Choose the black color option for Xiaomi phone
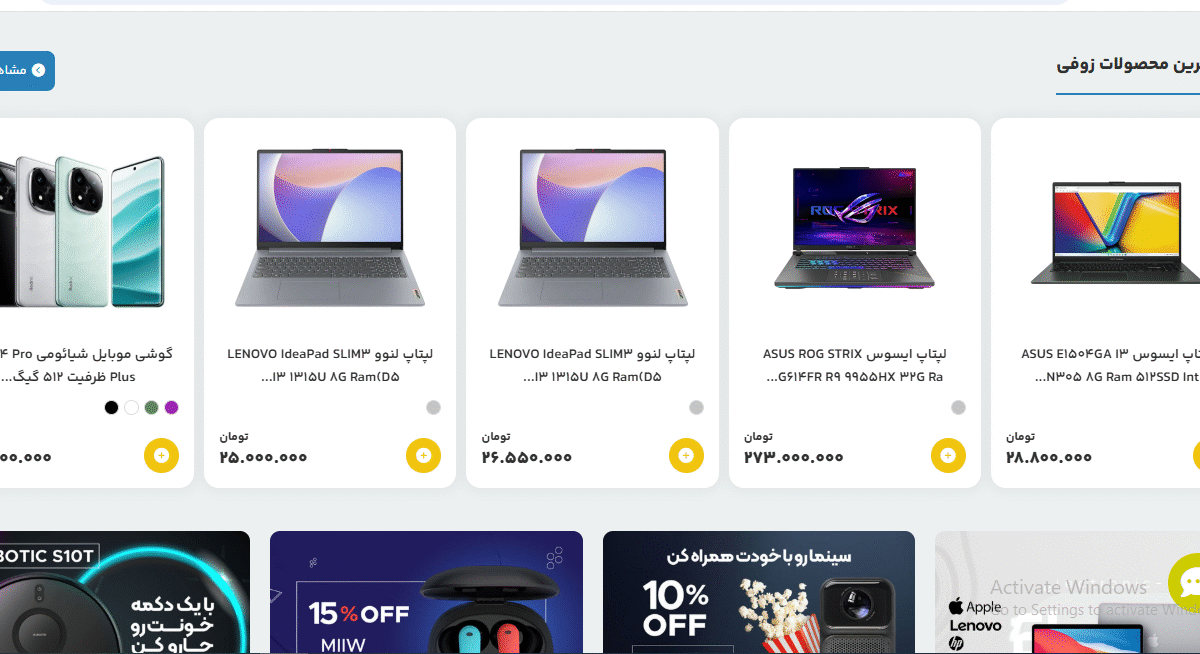Viewport: 1200px width, 654px height. (x=111, y=407)
